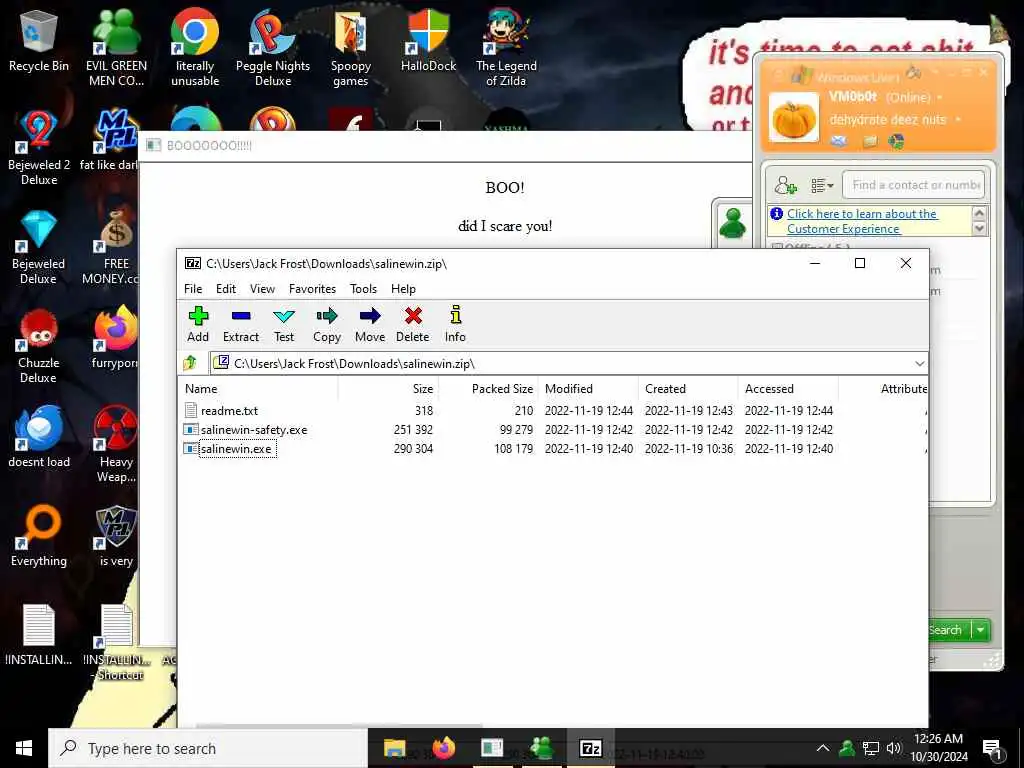Viewport: 1024px width, 768px height.
Task: Run the Test archive tool
Action: pyautogui.click(x=284, y=324)
